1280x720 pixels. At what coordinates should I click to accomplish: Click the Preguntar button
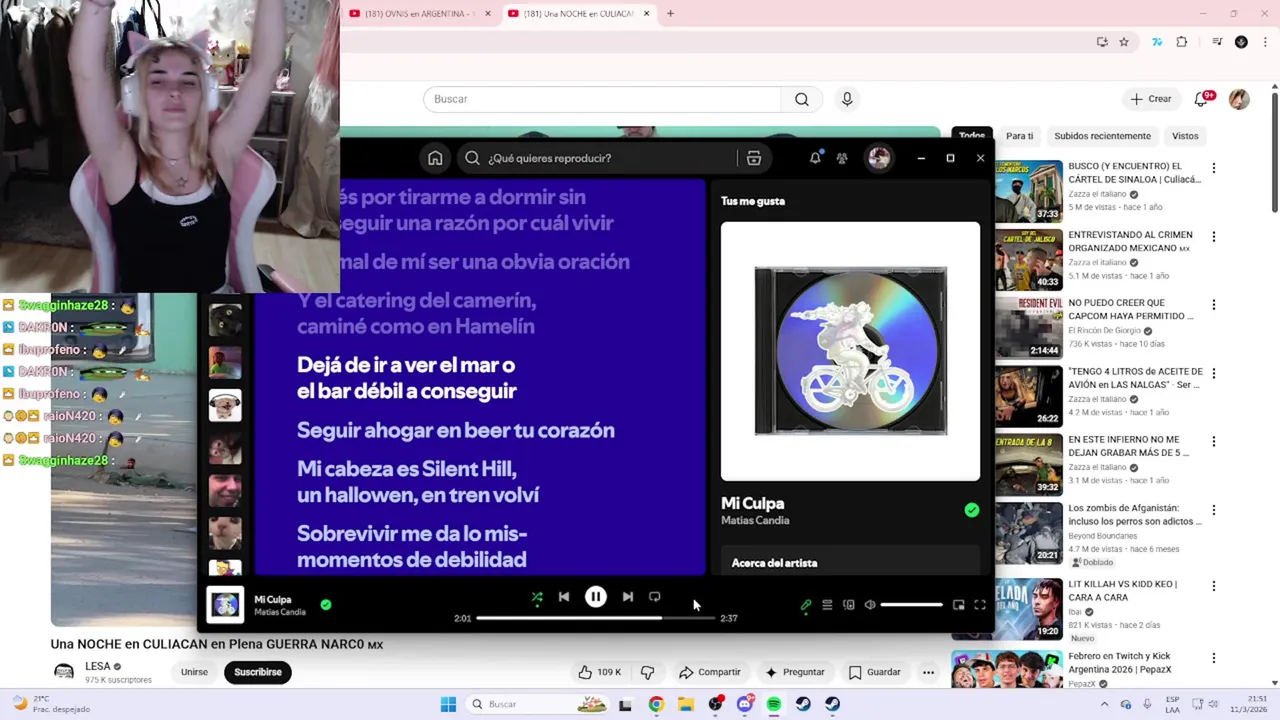(x=795, y=672)
